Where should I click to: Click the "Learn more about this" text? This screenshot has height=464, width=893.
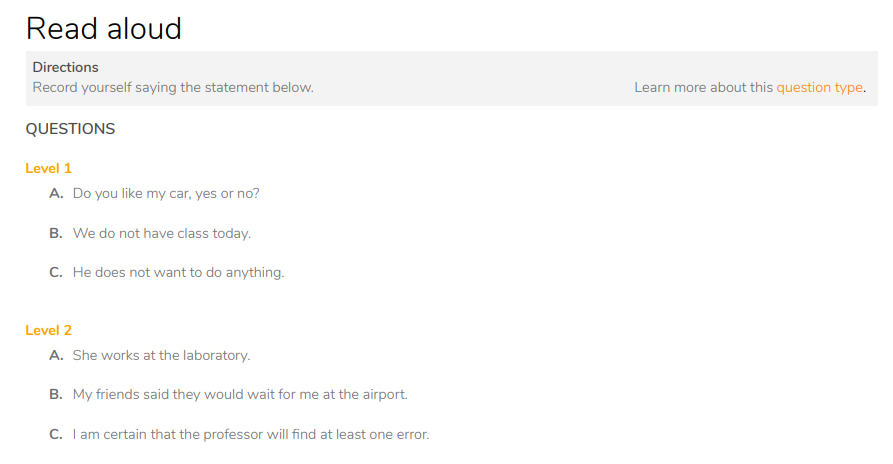[703, 88]
